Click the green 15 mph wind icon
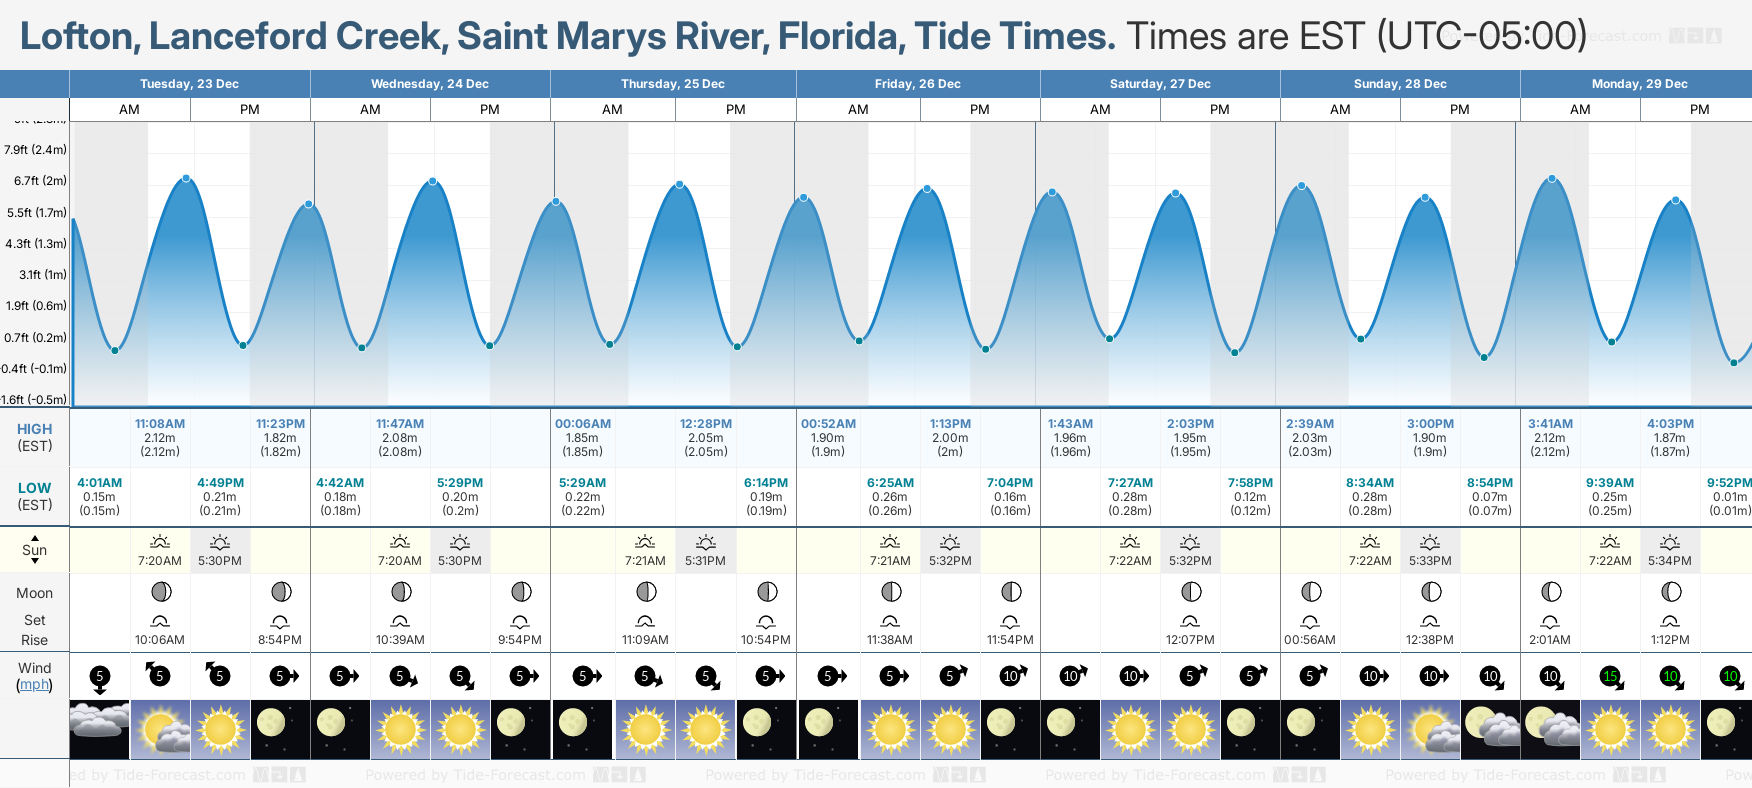The width and height of the screenshot is (1752, 788). point(1611,677)
